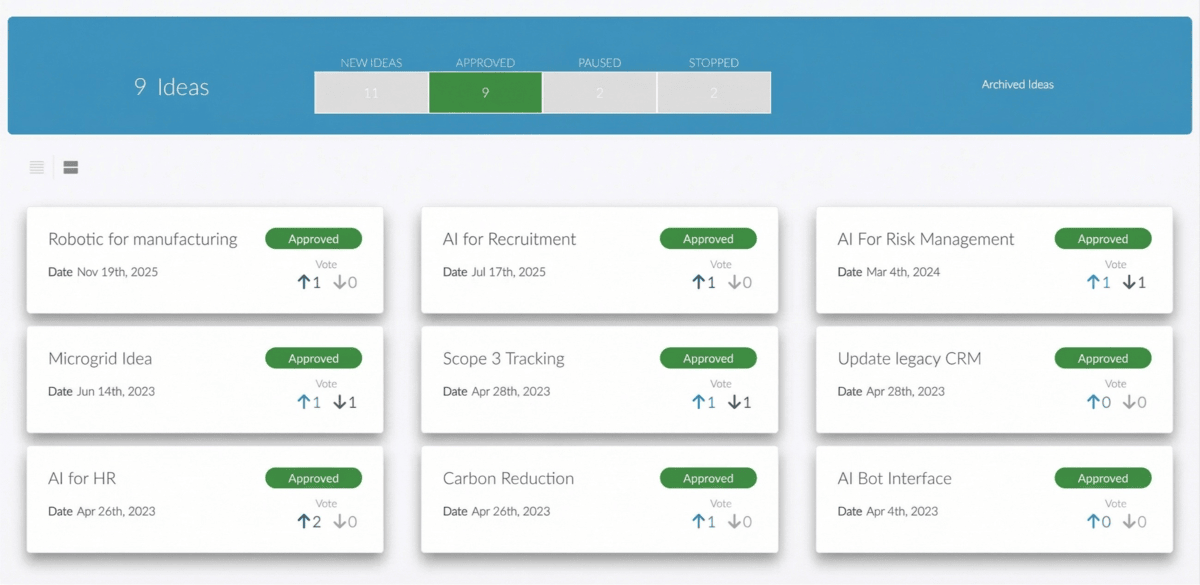
Task: Upvote the AI for HR idea
Action: pyautogui.click(x=305, y=521)
